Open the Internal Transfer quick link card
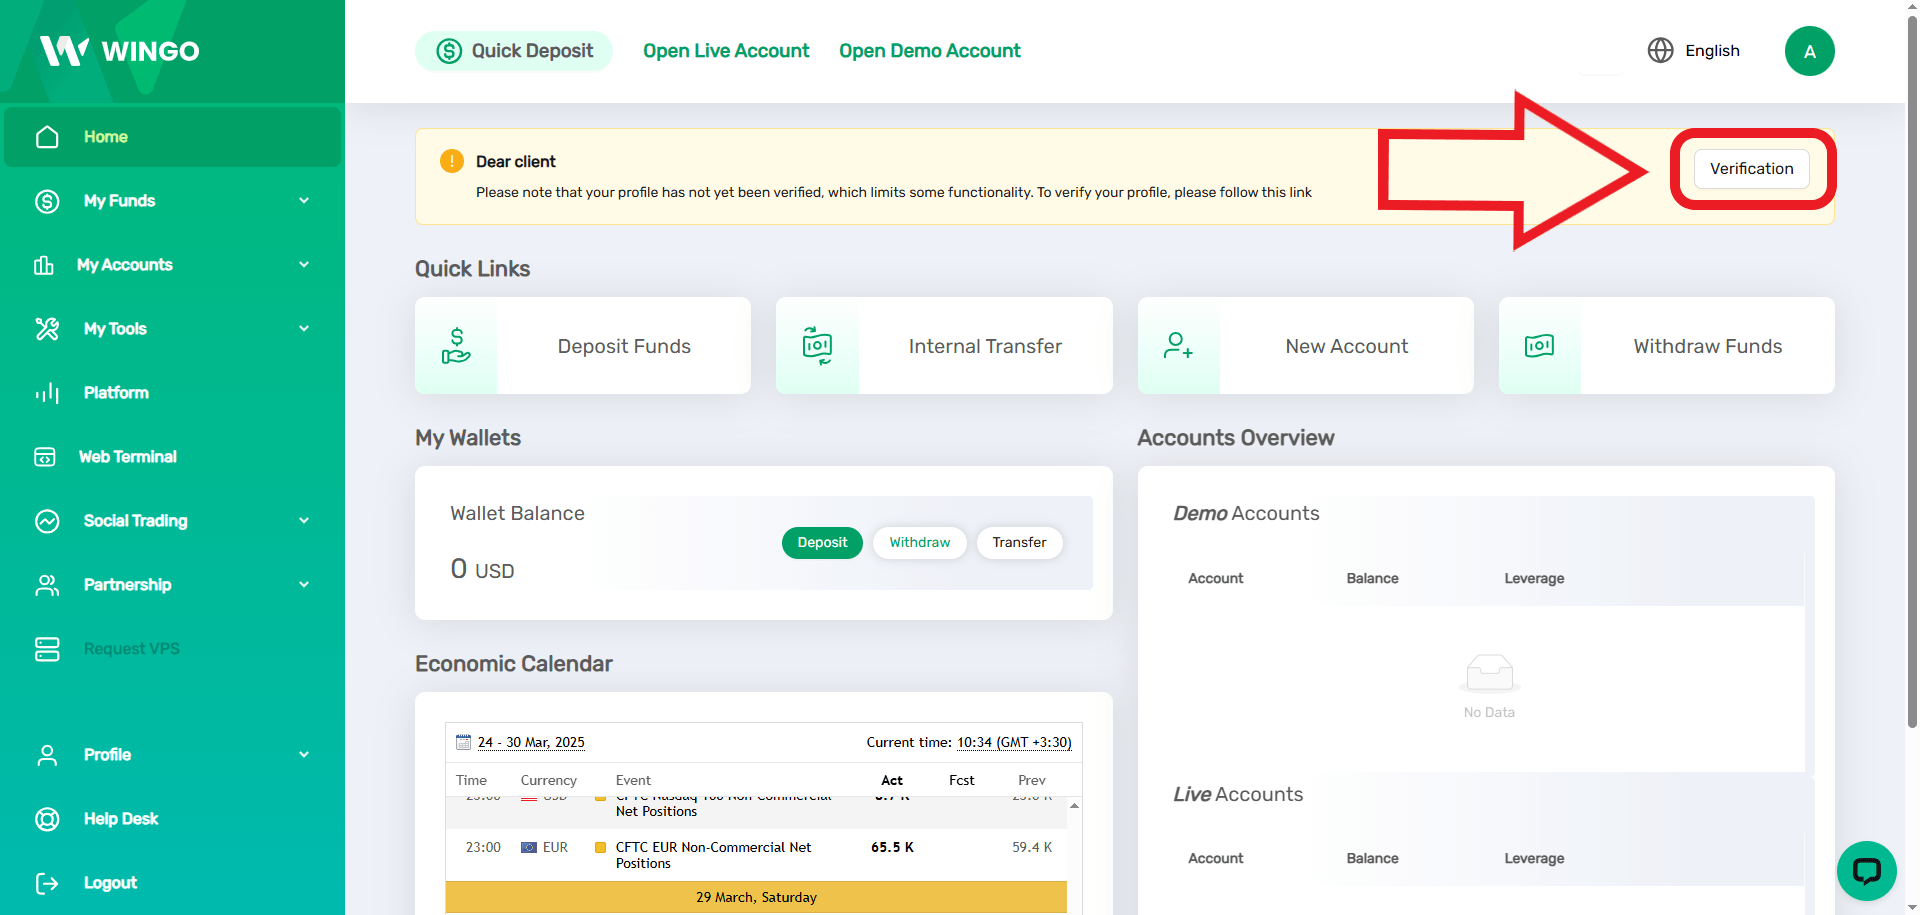Screen dimensions: 1920x915 pos(944,346)
